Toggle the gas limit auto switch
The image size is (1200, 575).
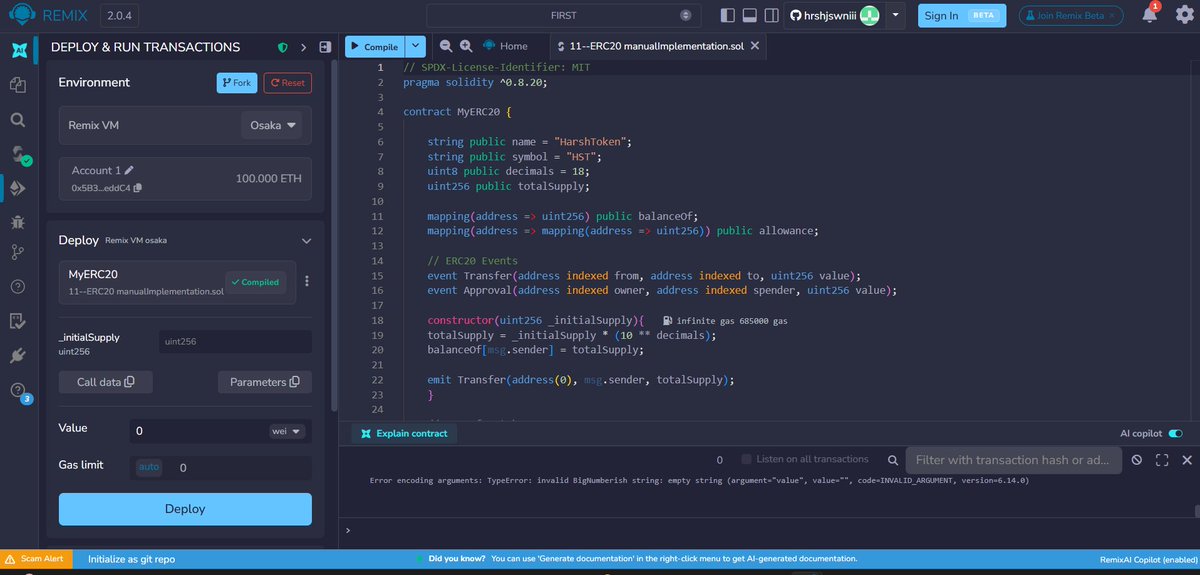coord(148,467)
